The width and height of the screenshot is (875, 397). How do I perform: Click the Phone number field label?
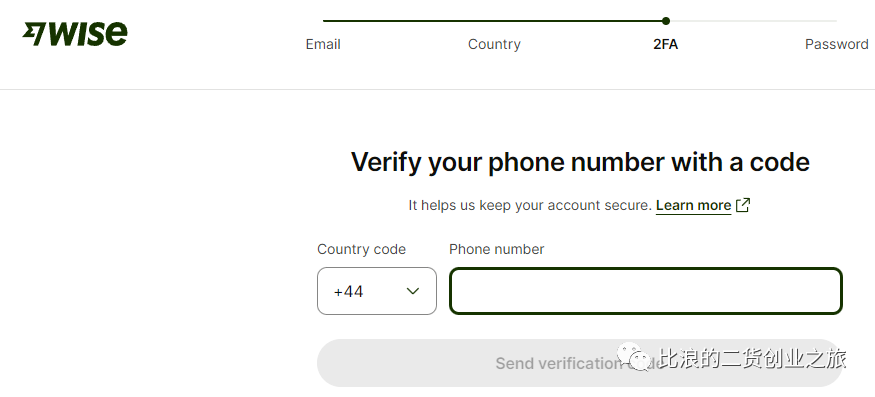click(x=497, y=249)
